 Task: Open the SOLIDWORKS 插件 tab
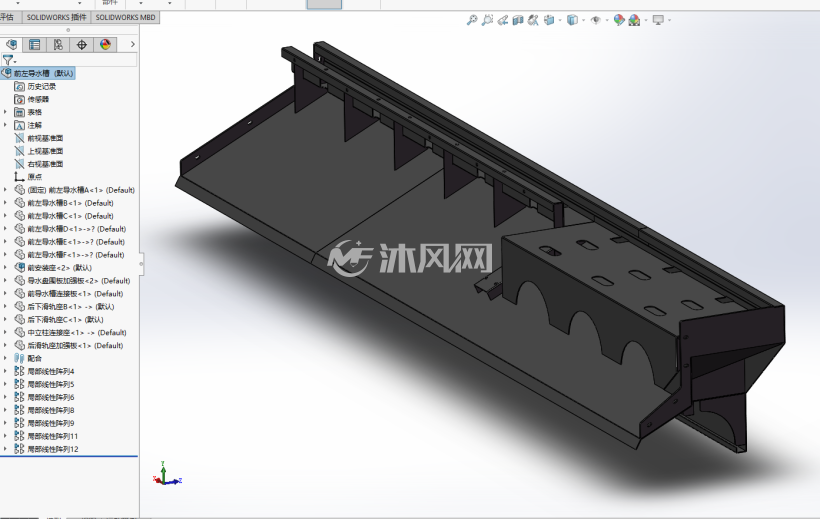pos(56,17)
